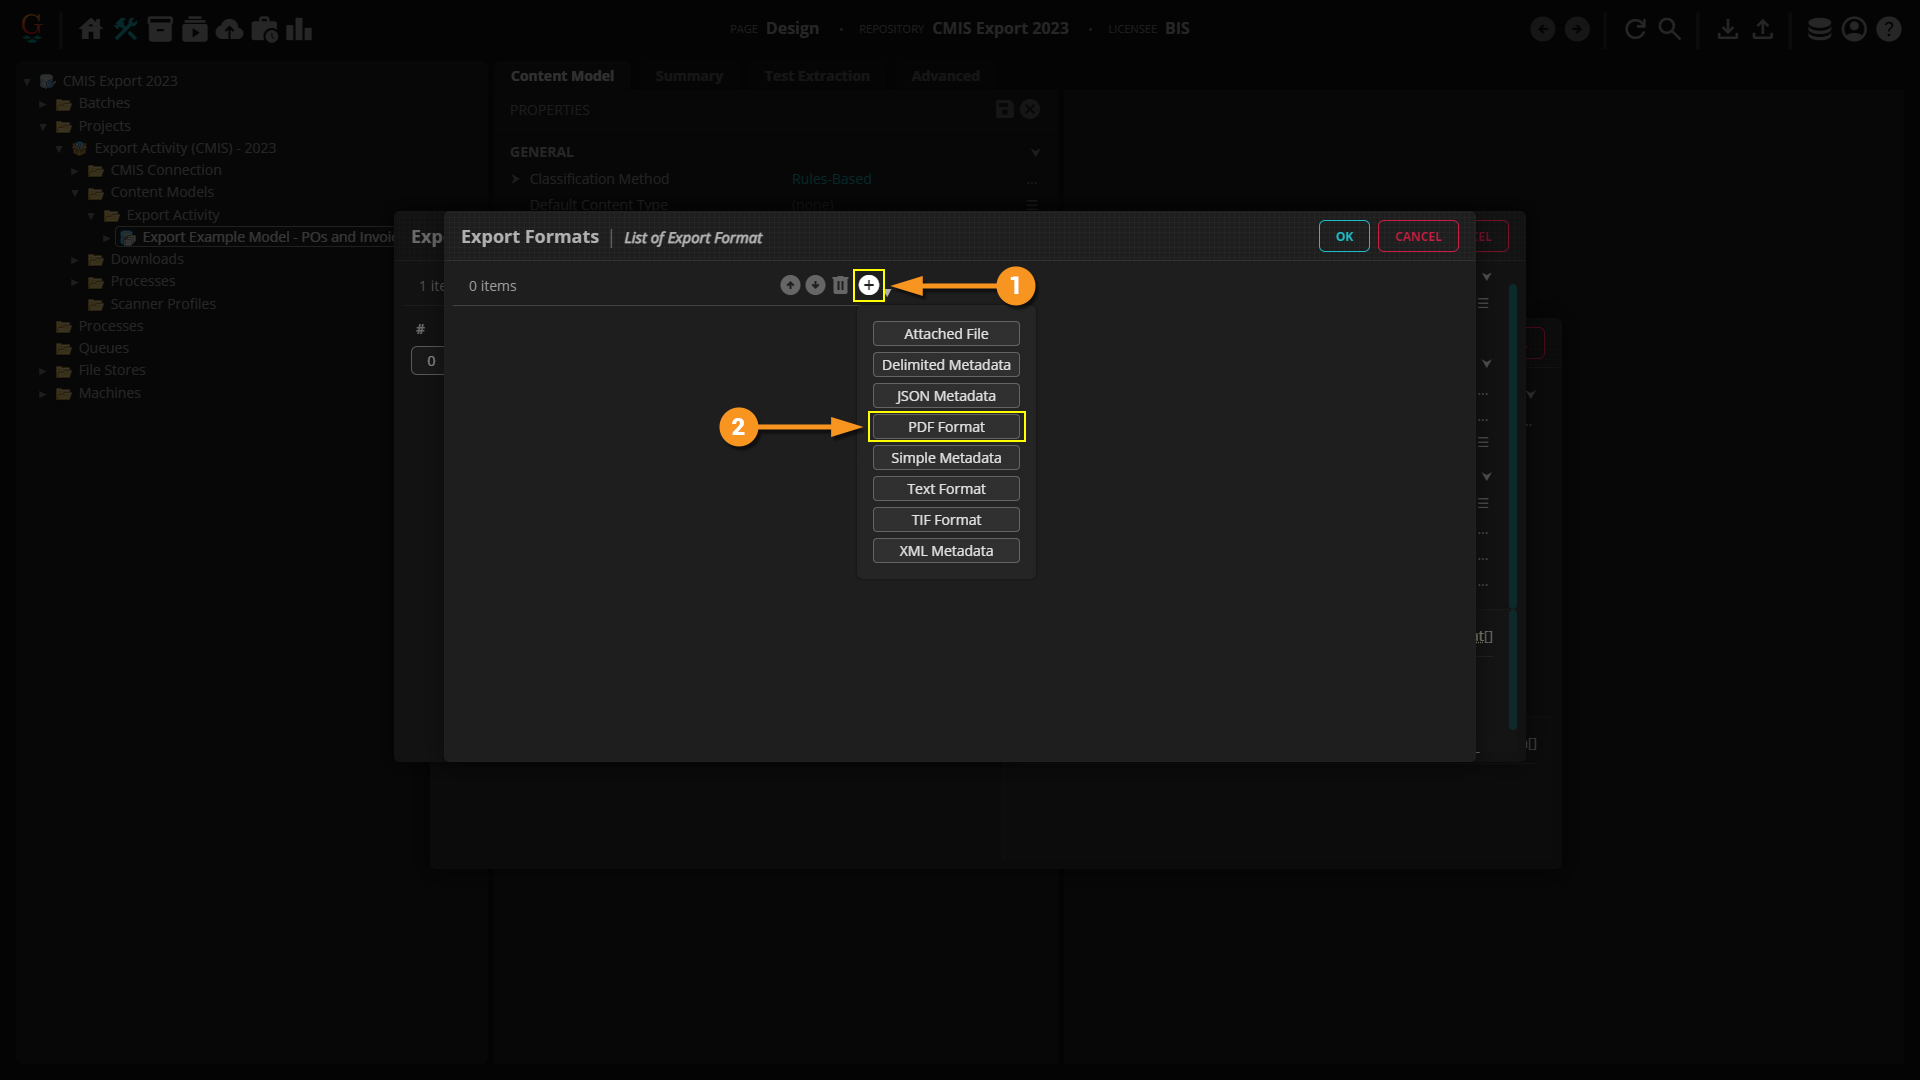Collapse the Content Models tree node
Screen dimensions: 1920x1080
point(75,193)
